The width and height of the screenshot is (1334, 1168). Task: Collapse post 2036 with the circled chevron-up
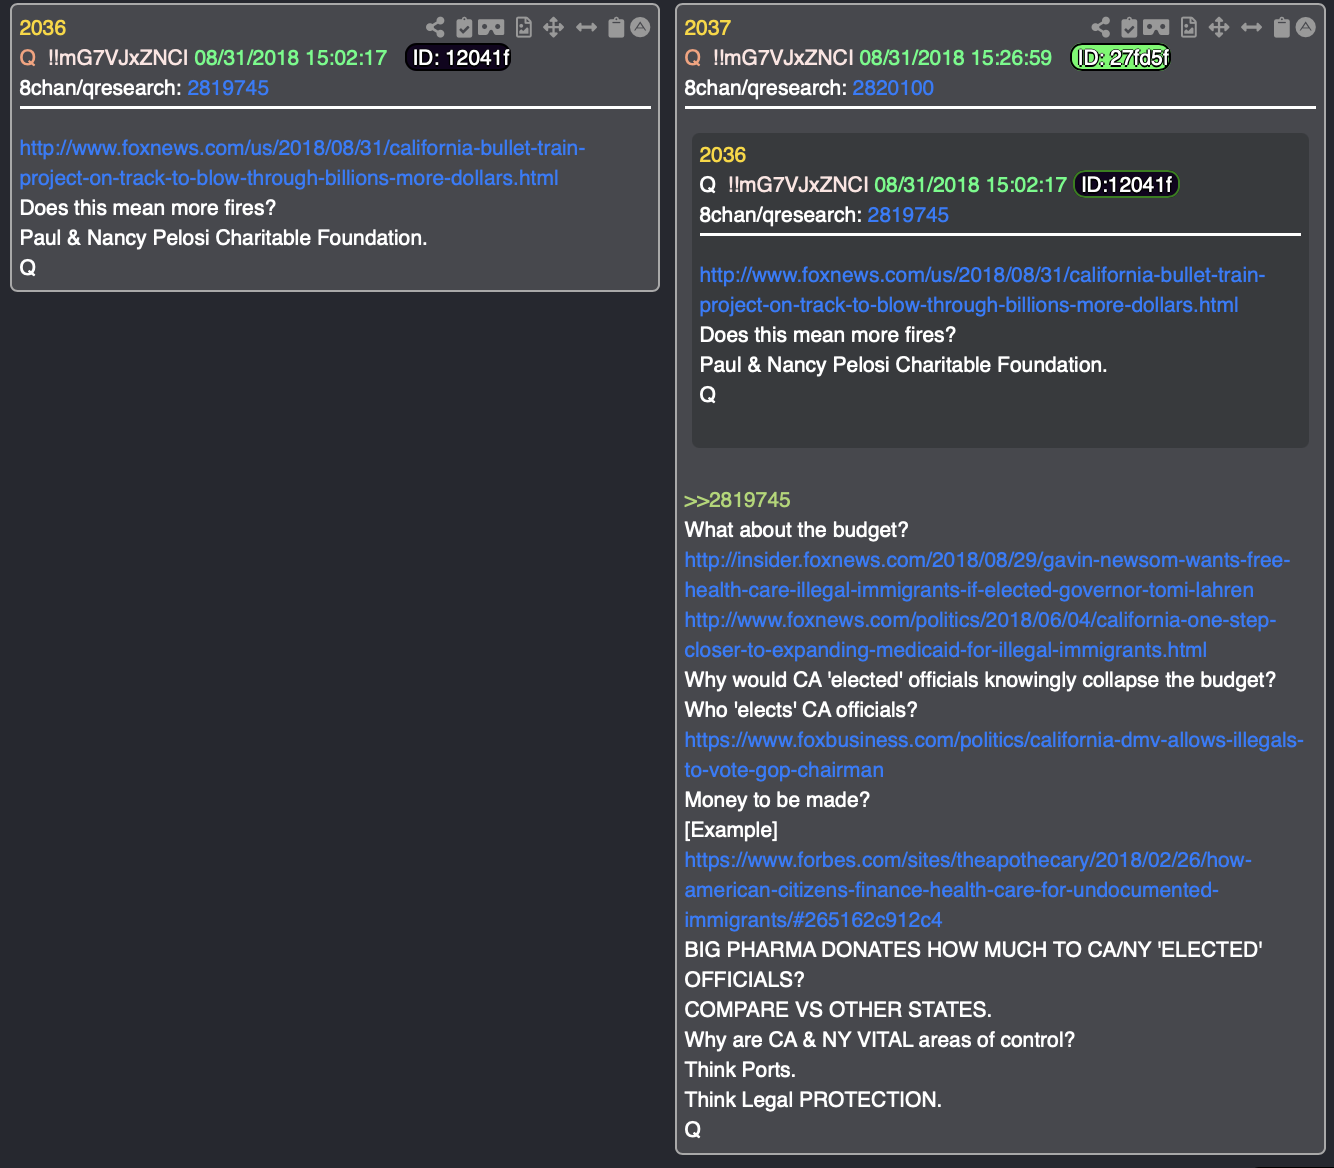click(x=640, y=28)
